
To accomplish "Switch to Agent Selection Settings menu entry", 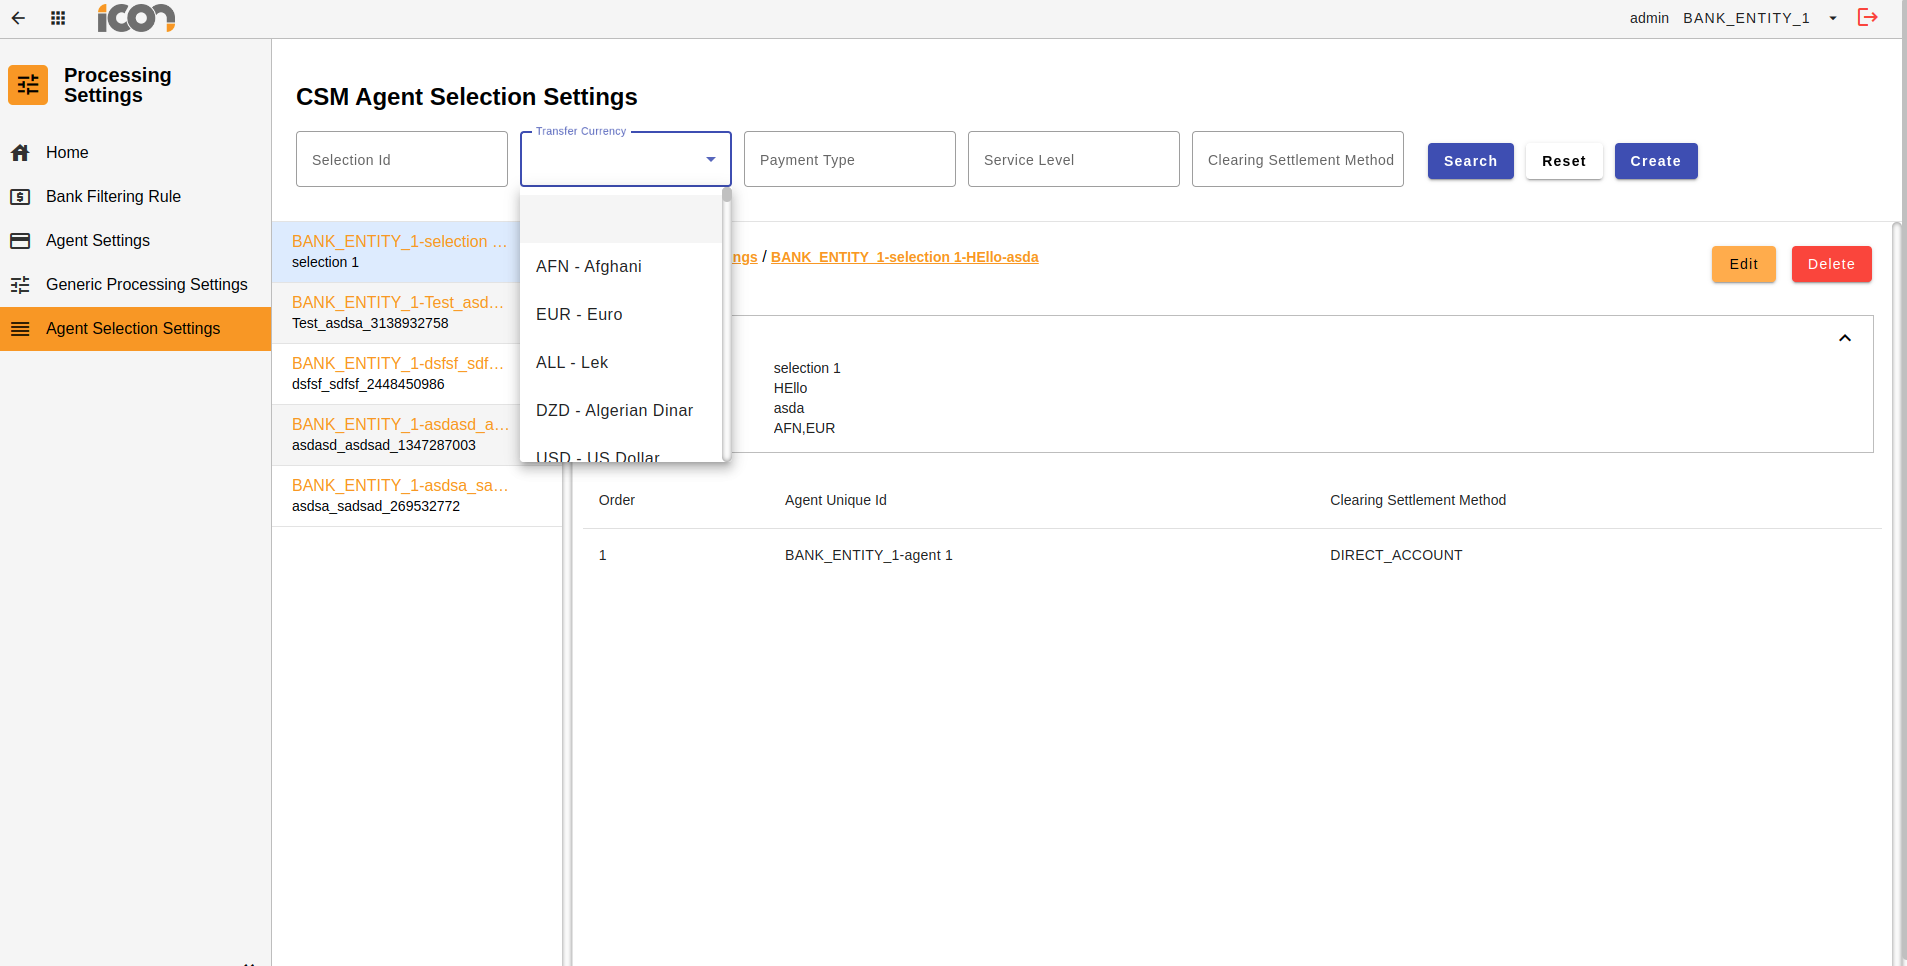I will (x=132, y=328).
